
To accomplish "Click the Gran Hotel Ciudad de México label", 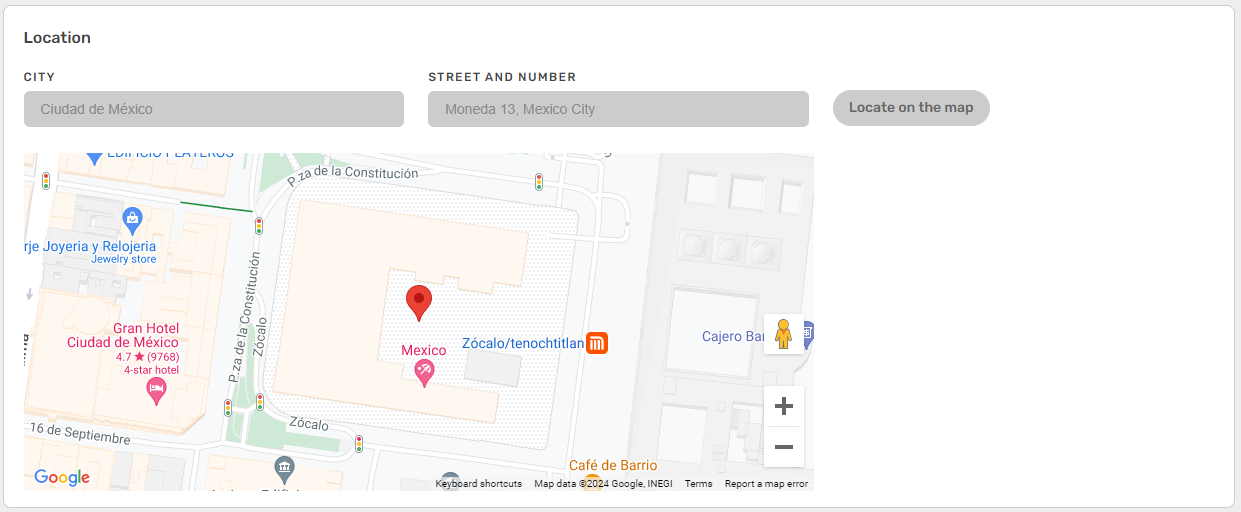I will coord(123,336).
